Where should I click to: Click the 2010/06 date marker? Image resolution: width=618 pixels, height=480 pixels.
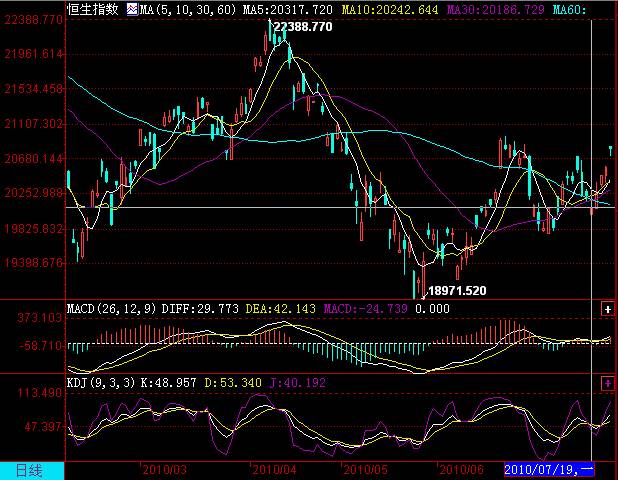[461, 470]
